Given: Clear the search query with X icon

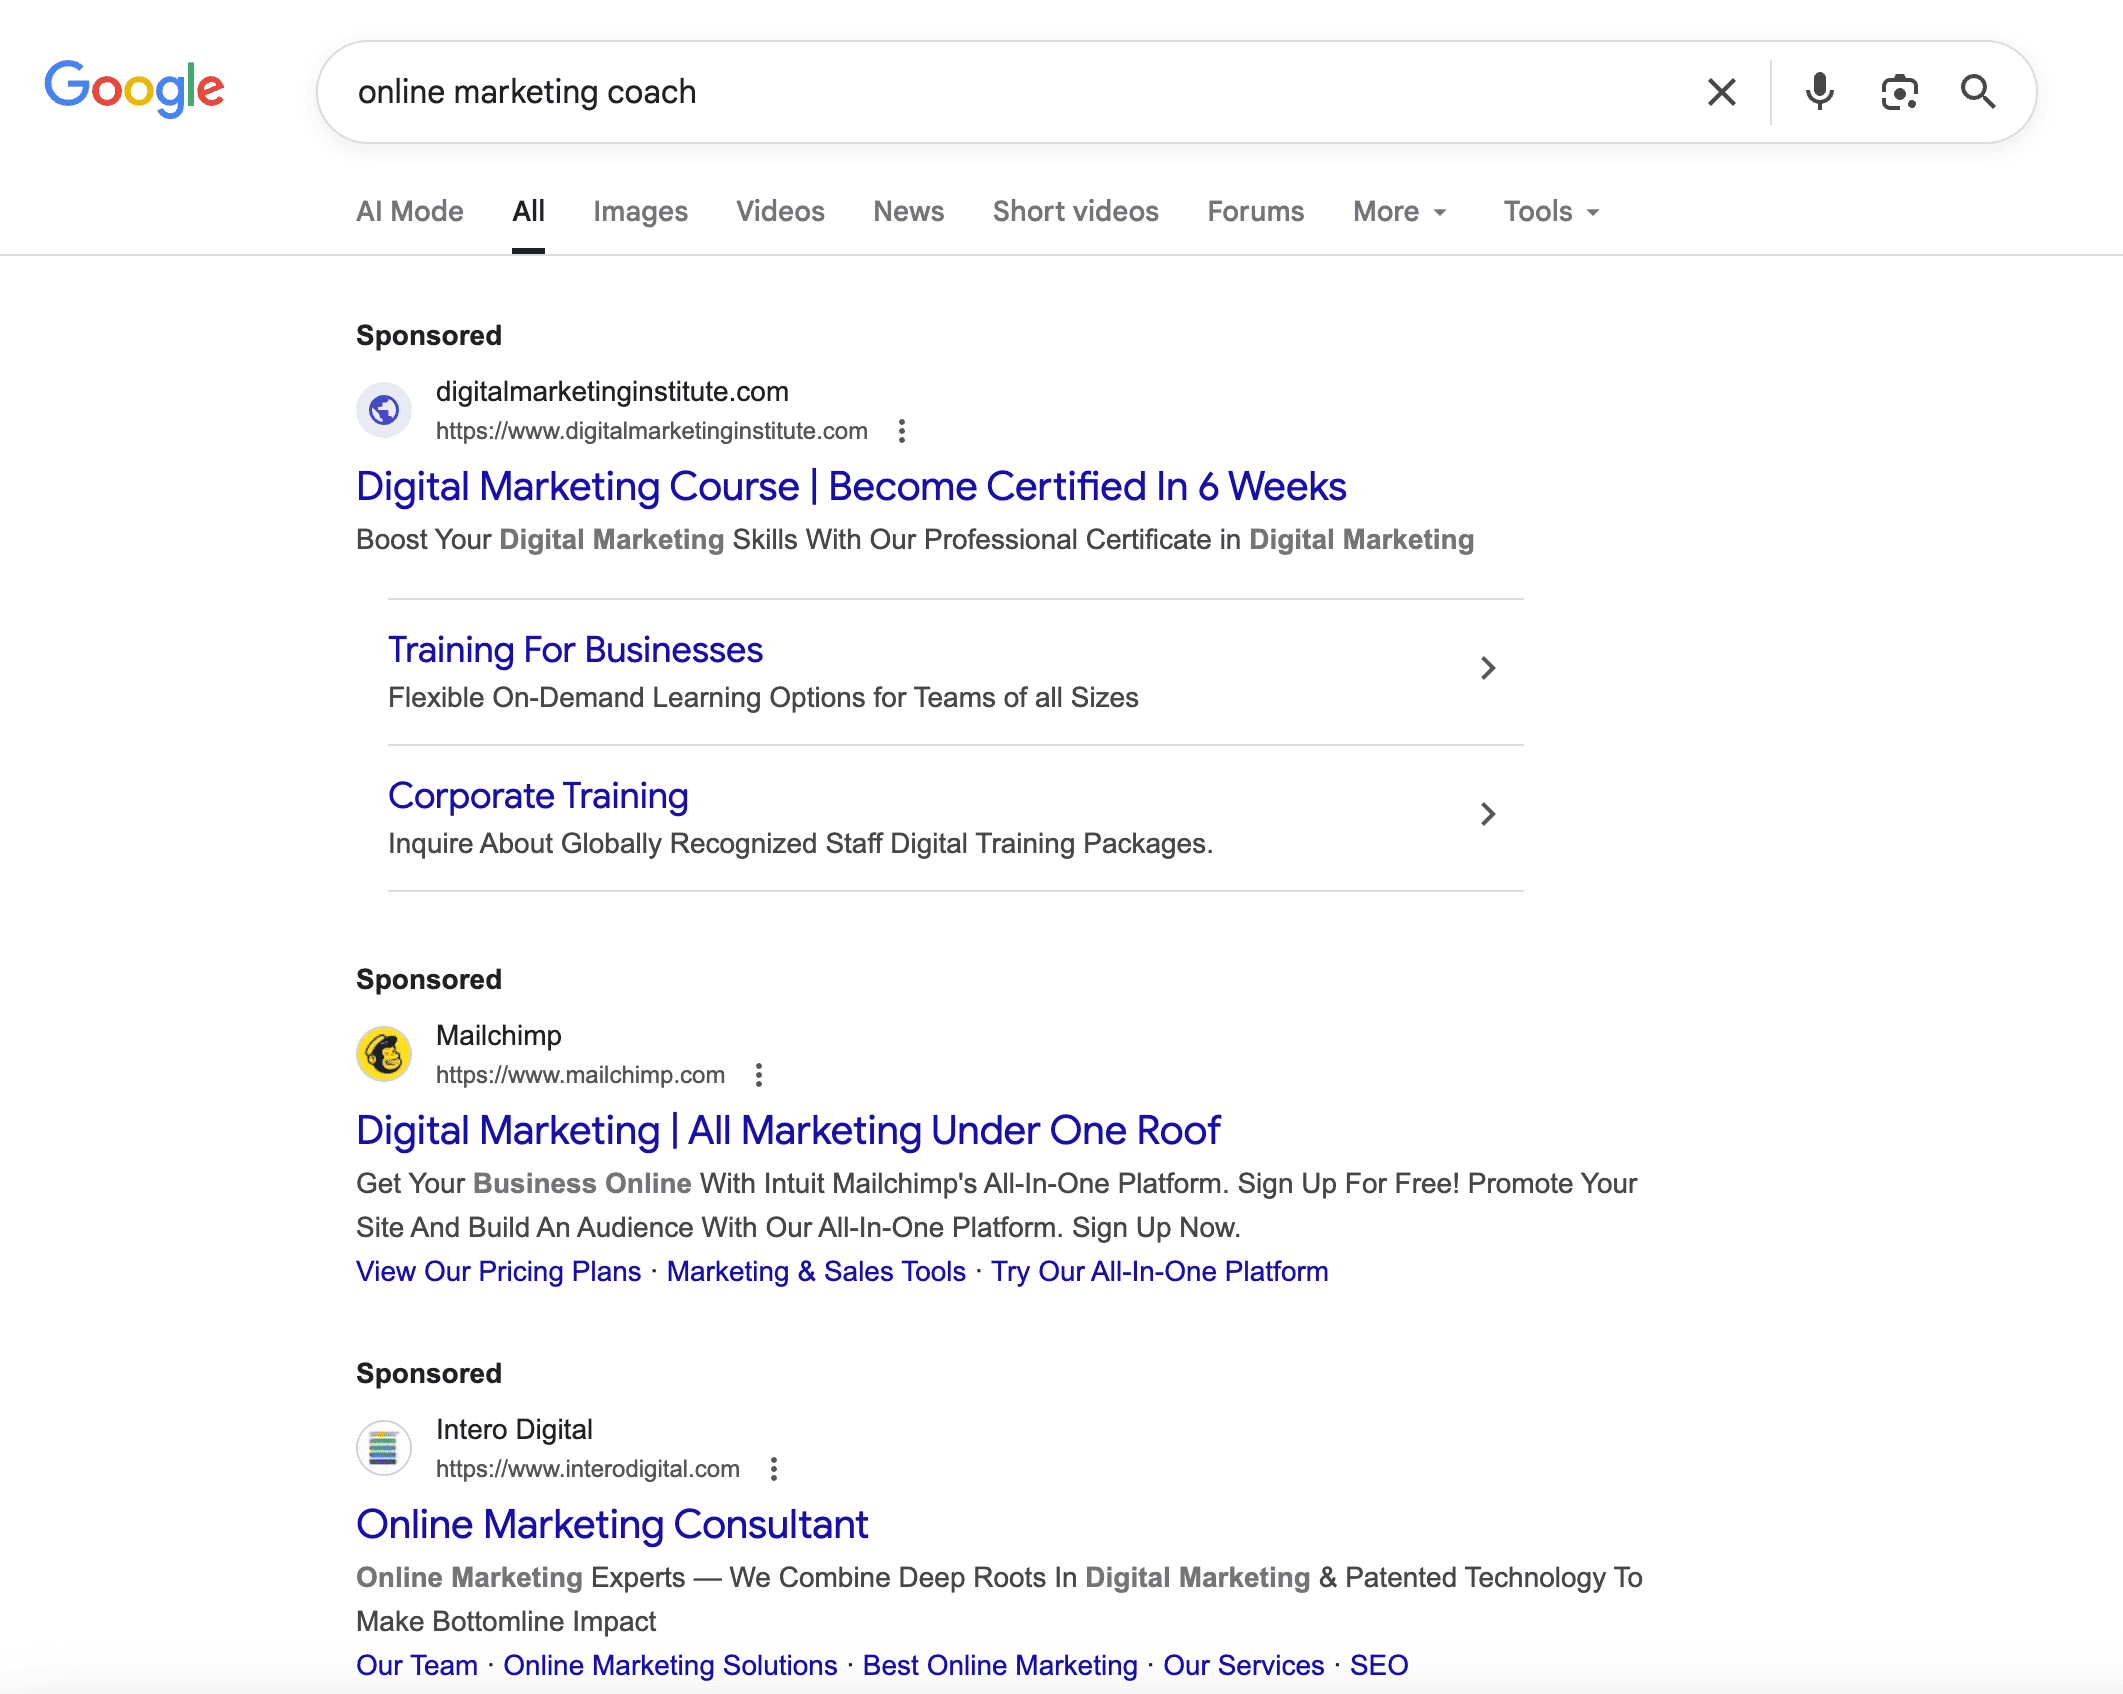Looking at the screenshot, I should (x=1721, y=92).
